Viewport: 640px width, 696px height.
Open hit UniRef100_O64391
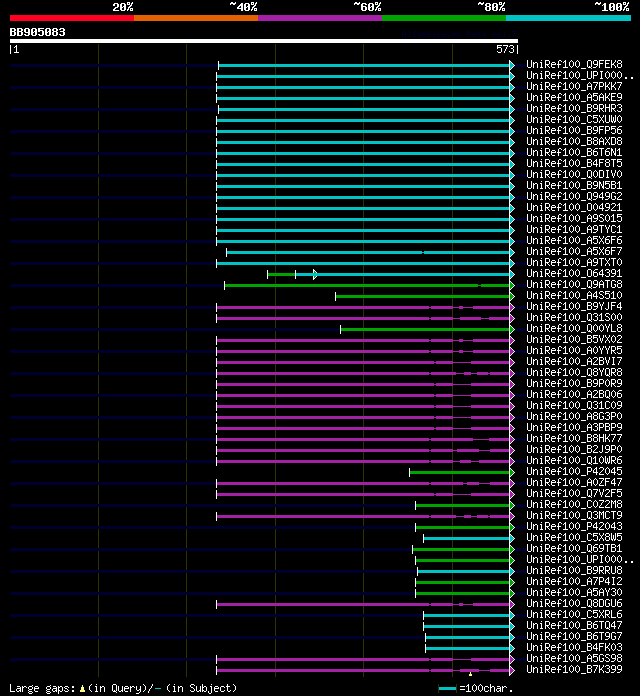pos(574,273)
